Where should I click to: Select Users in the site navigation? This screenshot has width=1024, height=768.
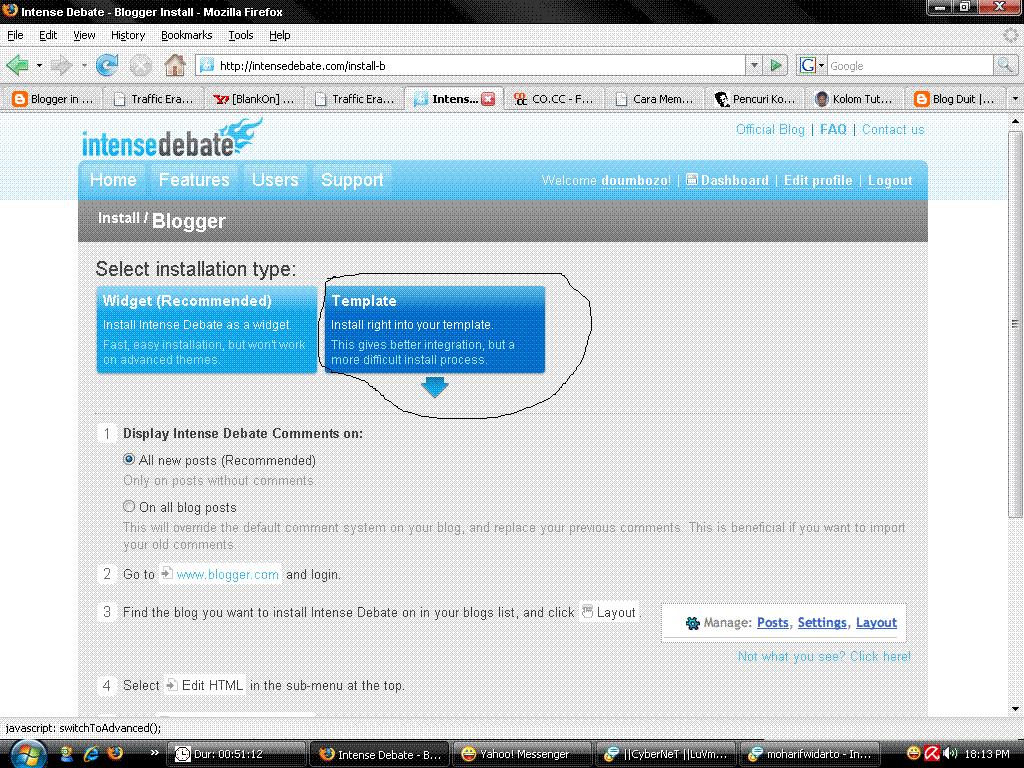click(x=274, y=180)
